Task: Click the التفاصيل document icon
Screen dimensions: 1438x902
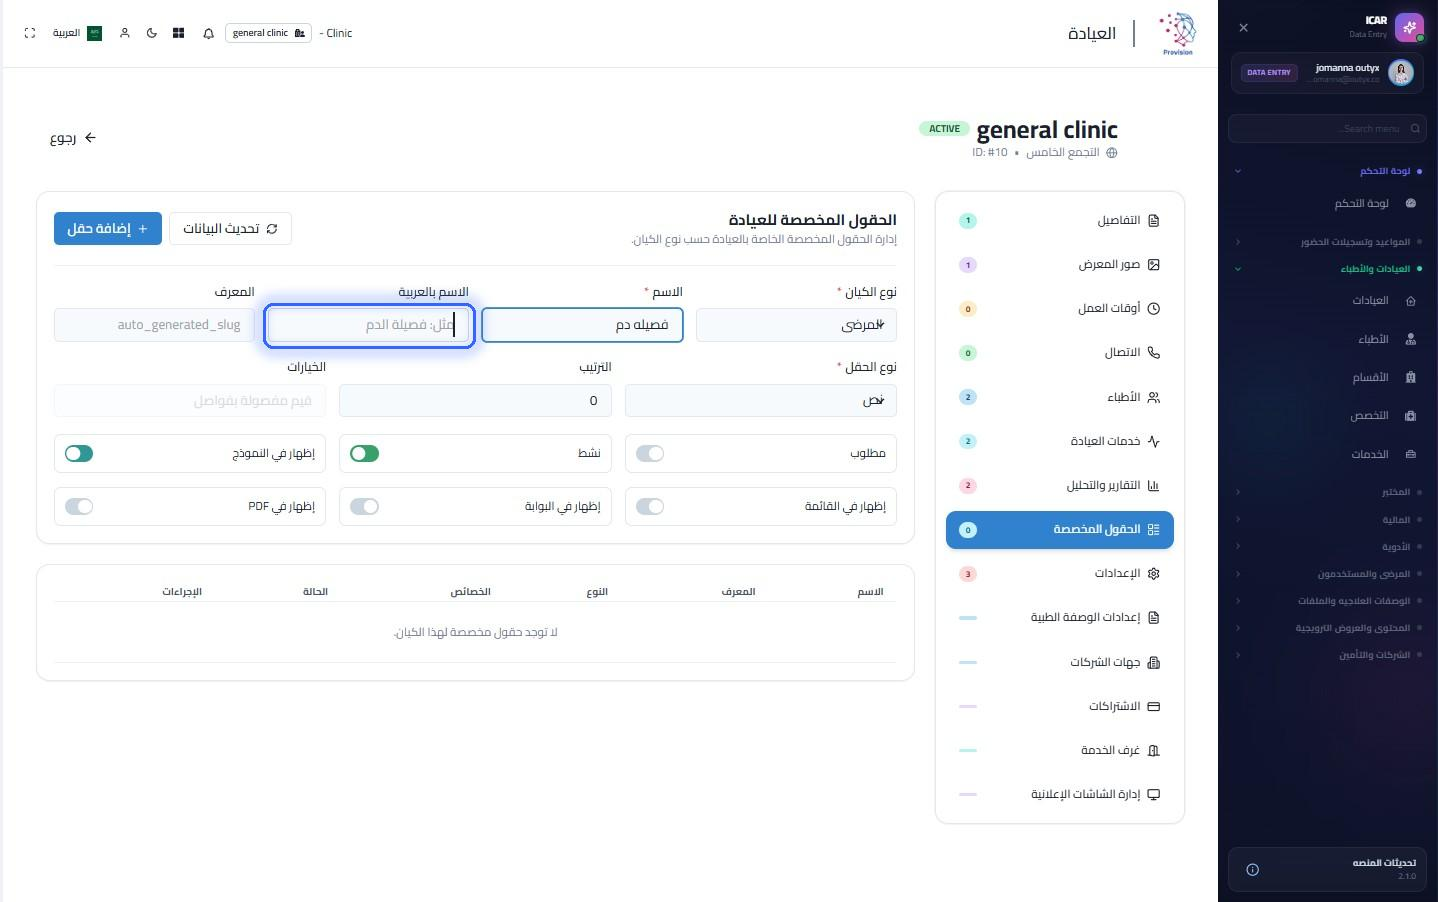Action: [1154, 220]
